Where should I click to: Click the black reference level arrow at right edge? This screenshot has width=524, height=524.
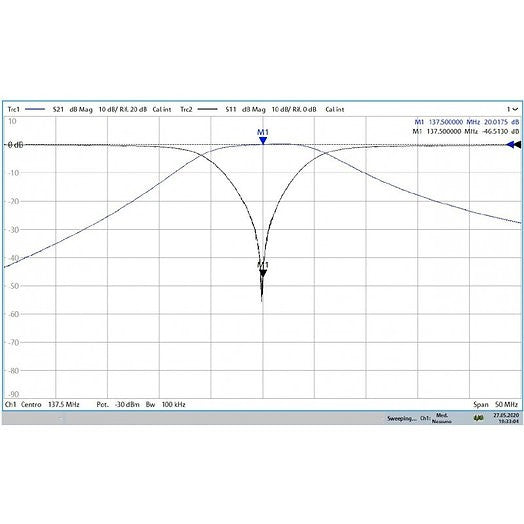click(518, 145)
